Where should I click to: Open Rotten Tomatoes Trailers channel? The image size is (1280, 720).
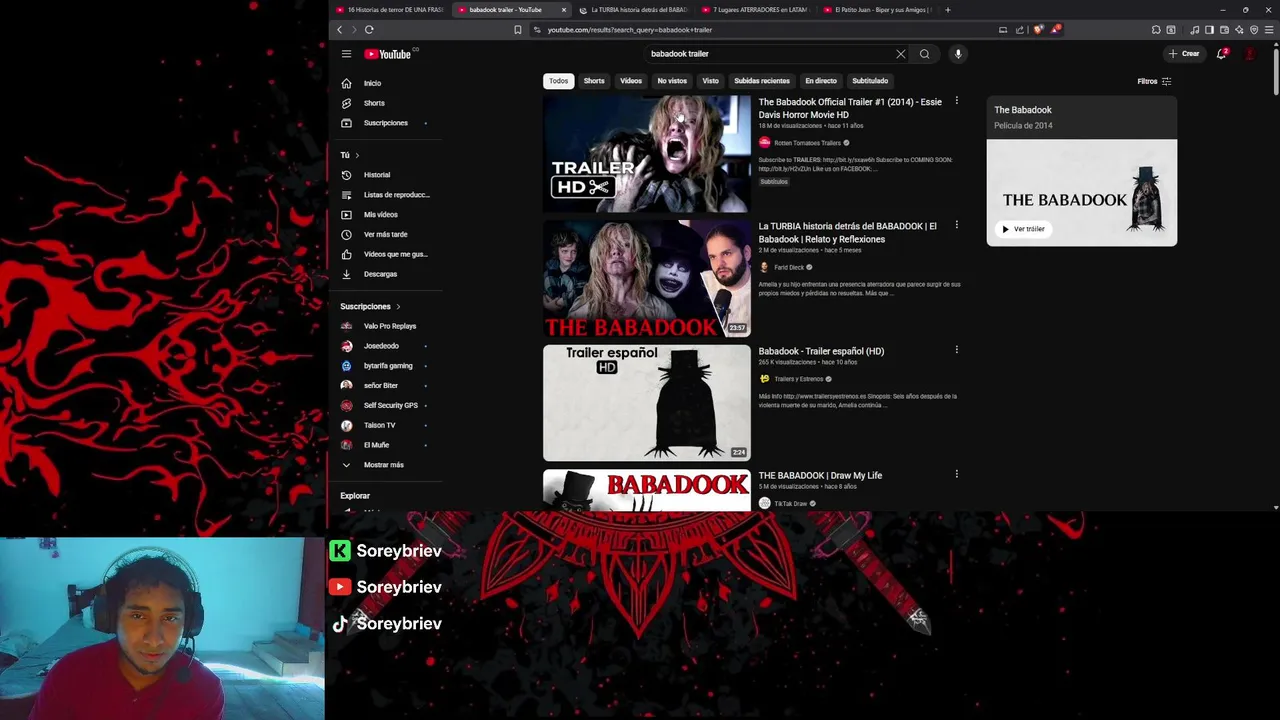(x=807, y=143)
